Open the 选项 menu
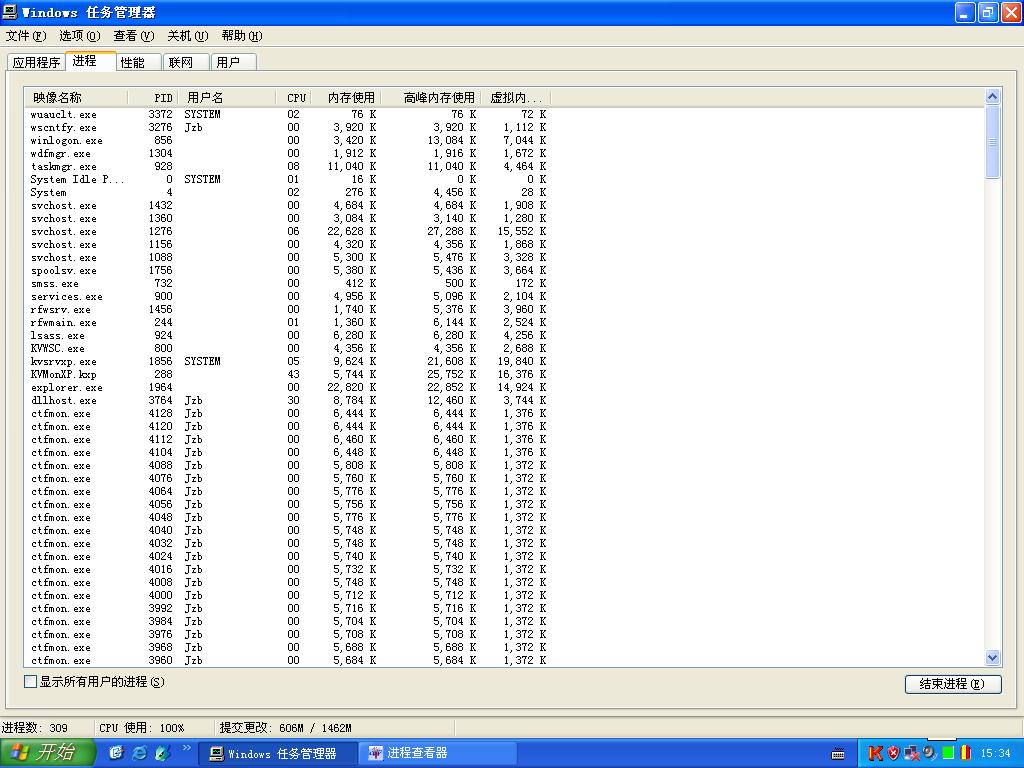The height and width of the screenshot is (768, 1024). pos(80,36)
